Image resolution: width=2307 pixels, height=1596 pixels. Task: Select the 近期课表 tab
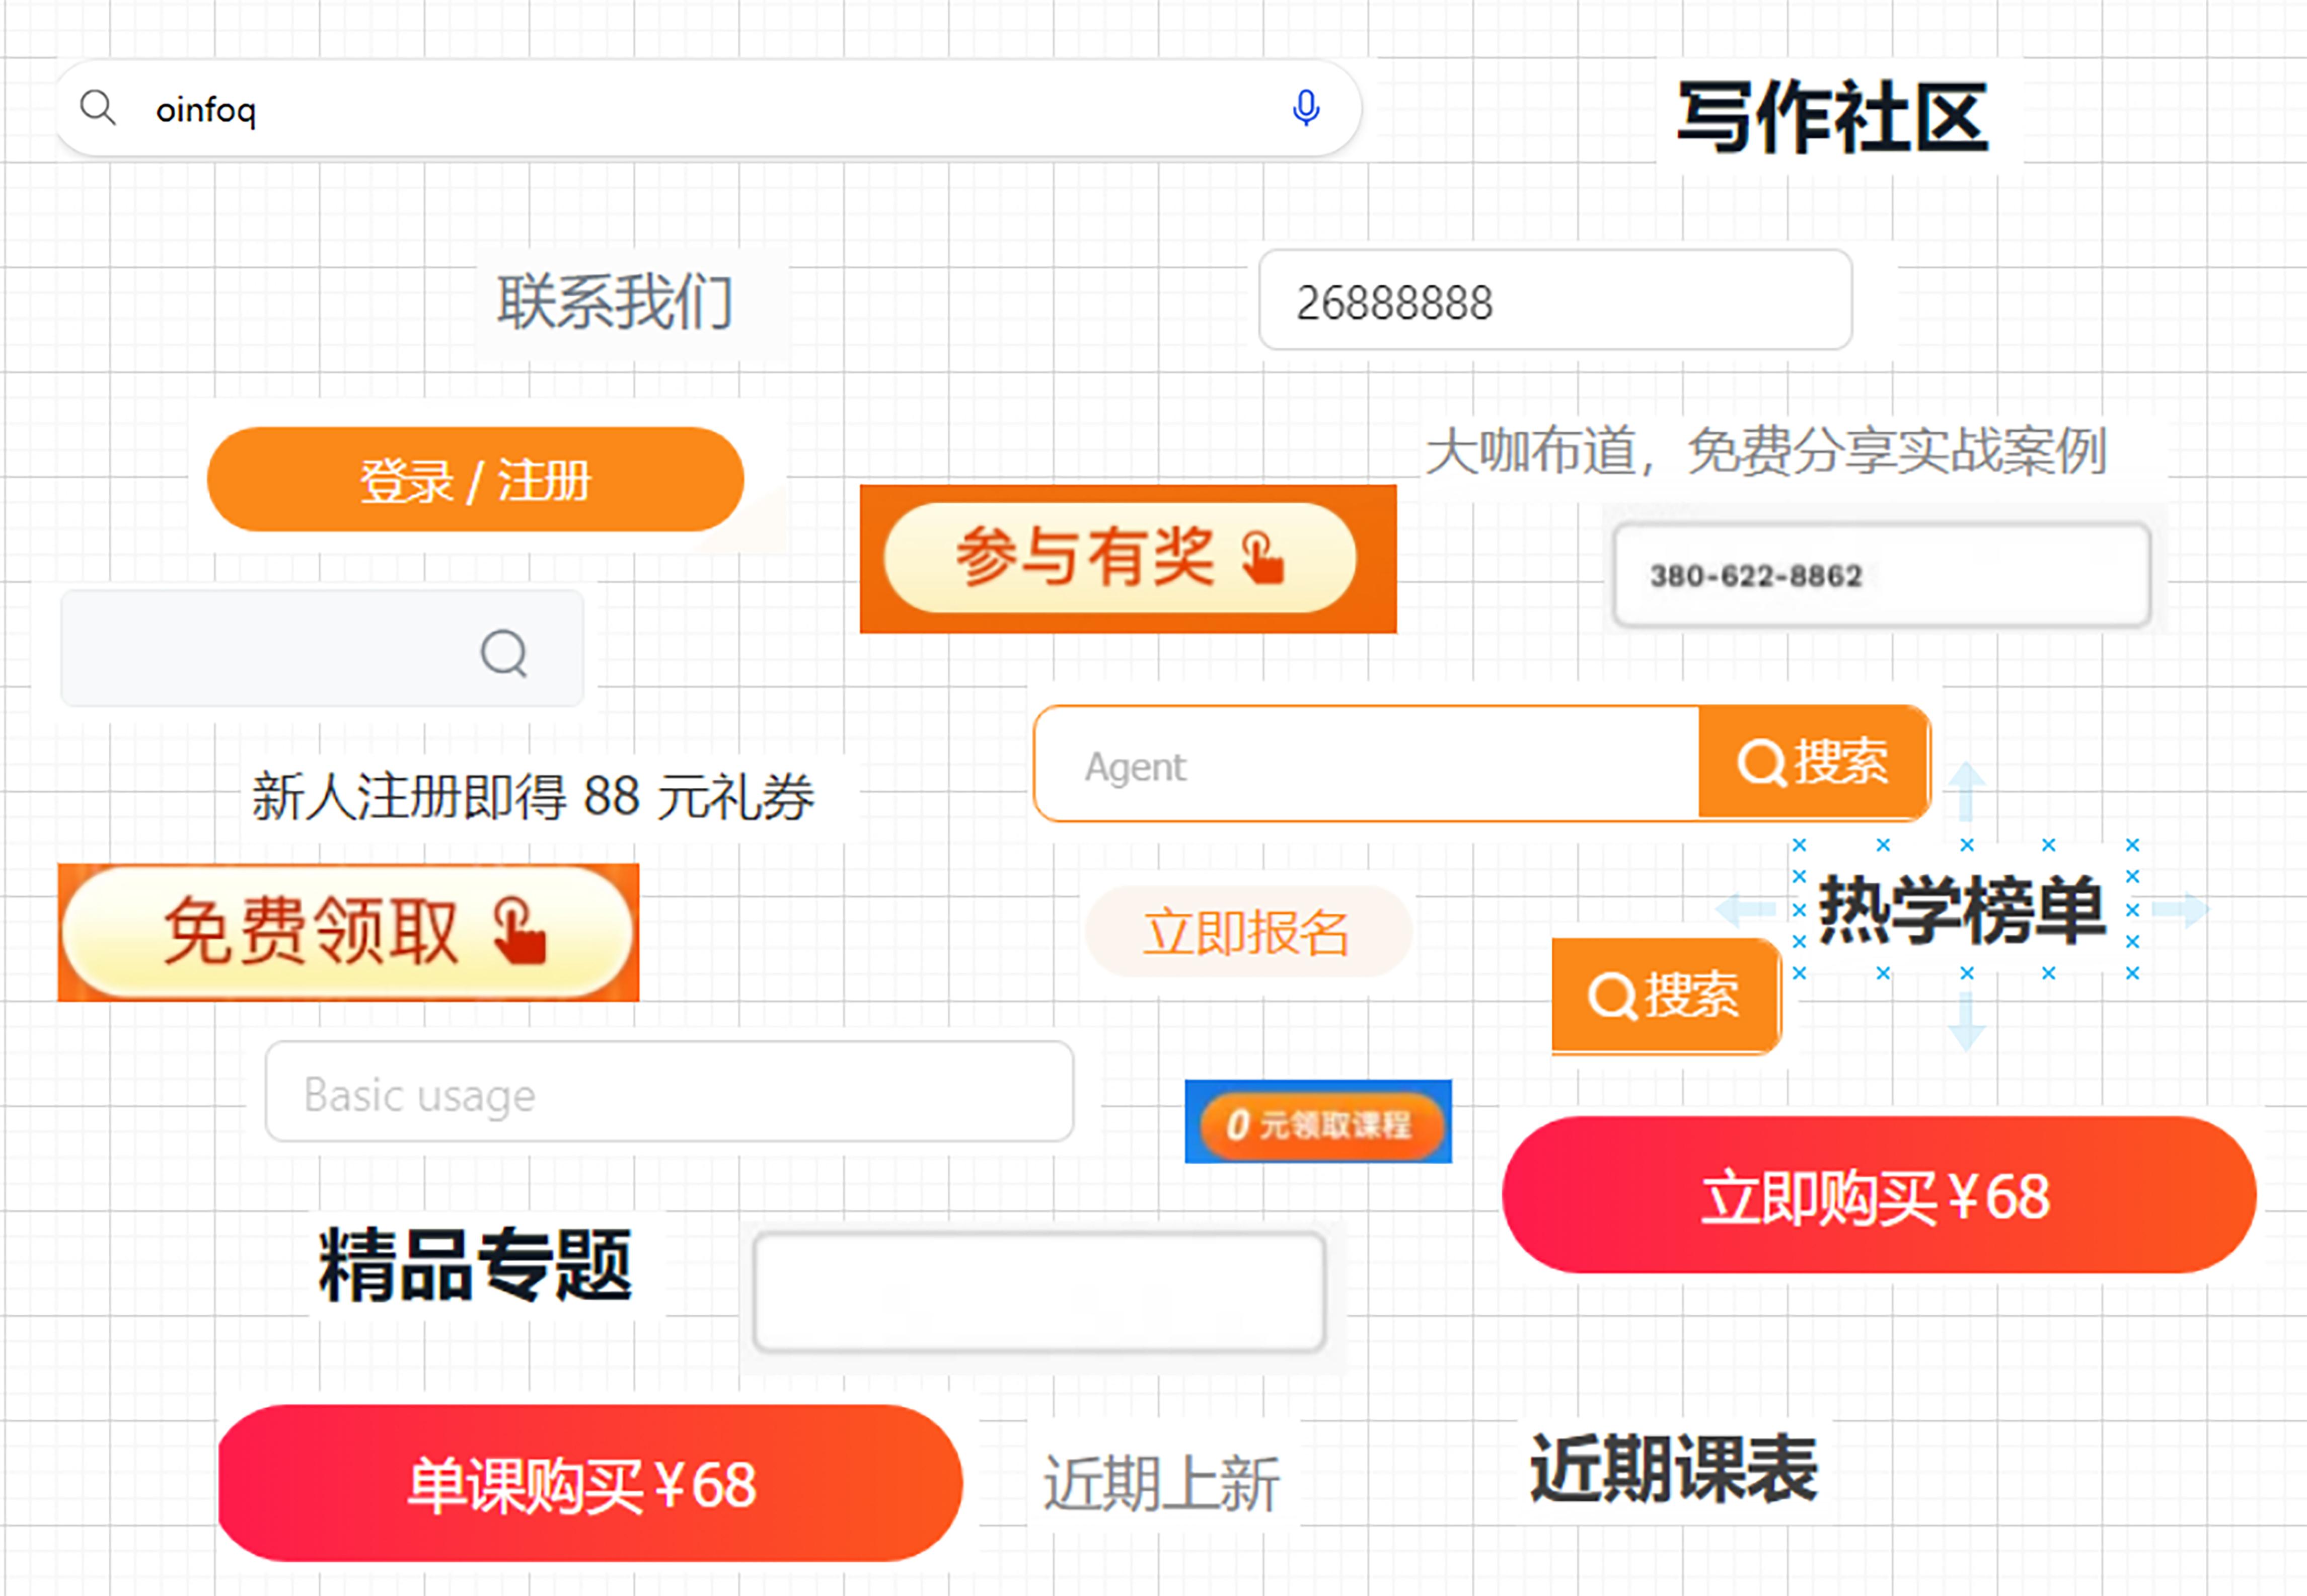click(1673, 1469)
